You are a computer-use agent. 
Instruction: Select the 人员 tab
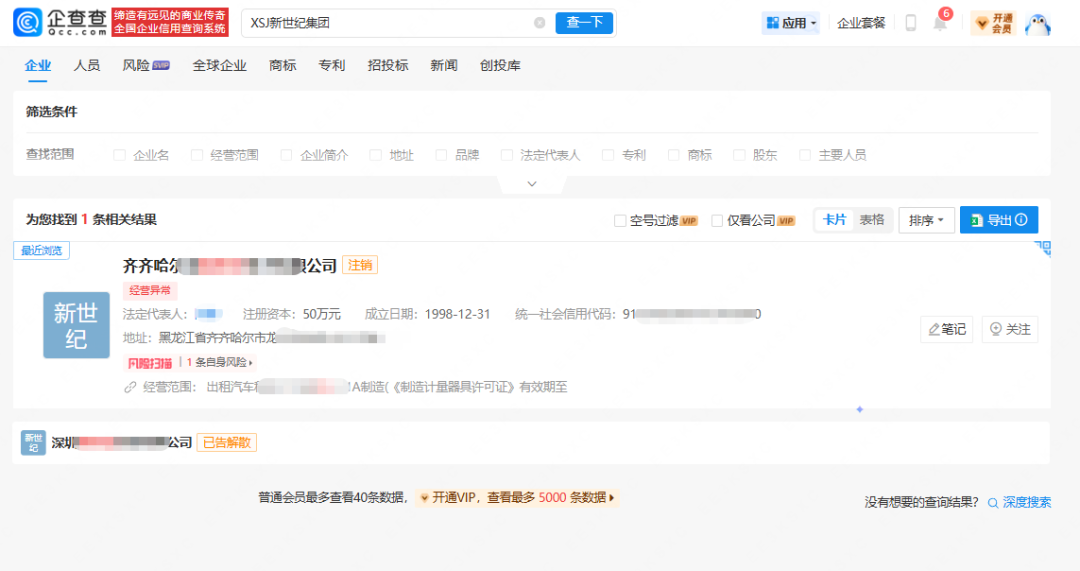(87, 65)
